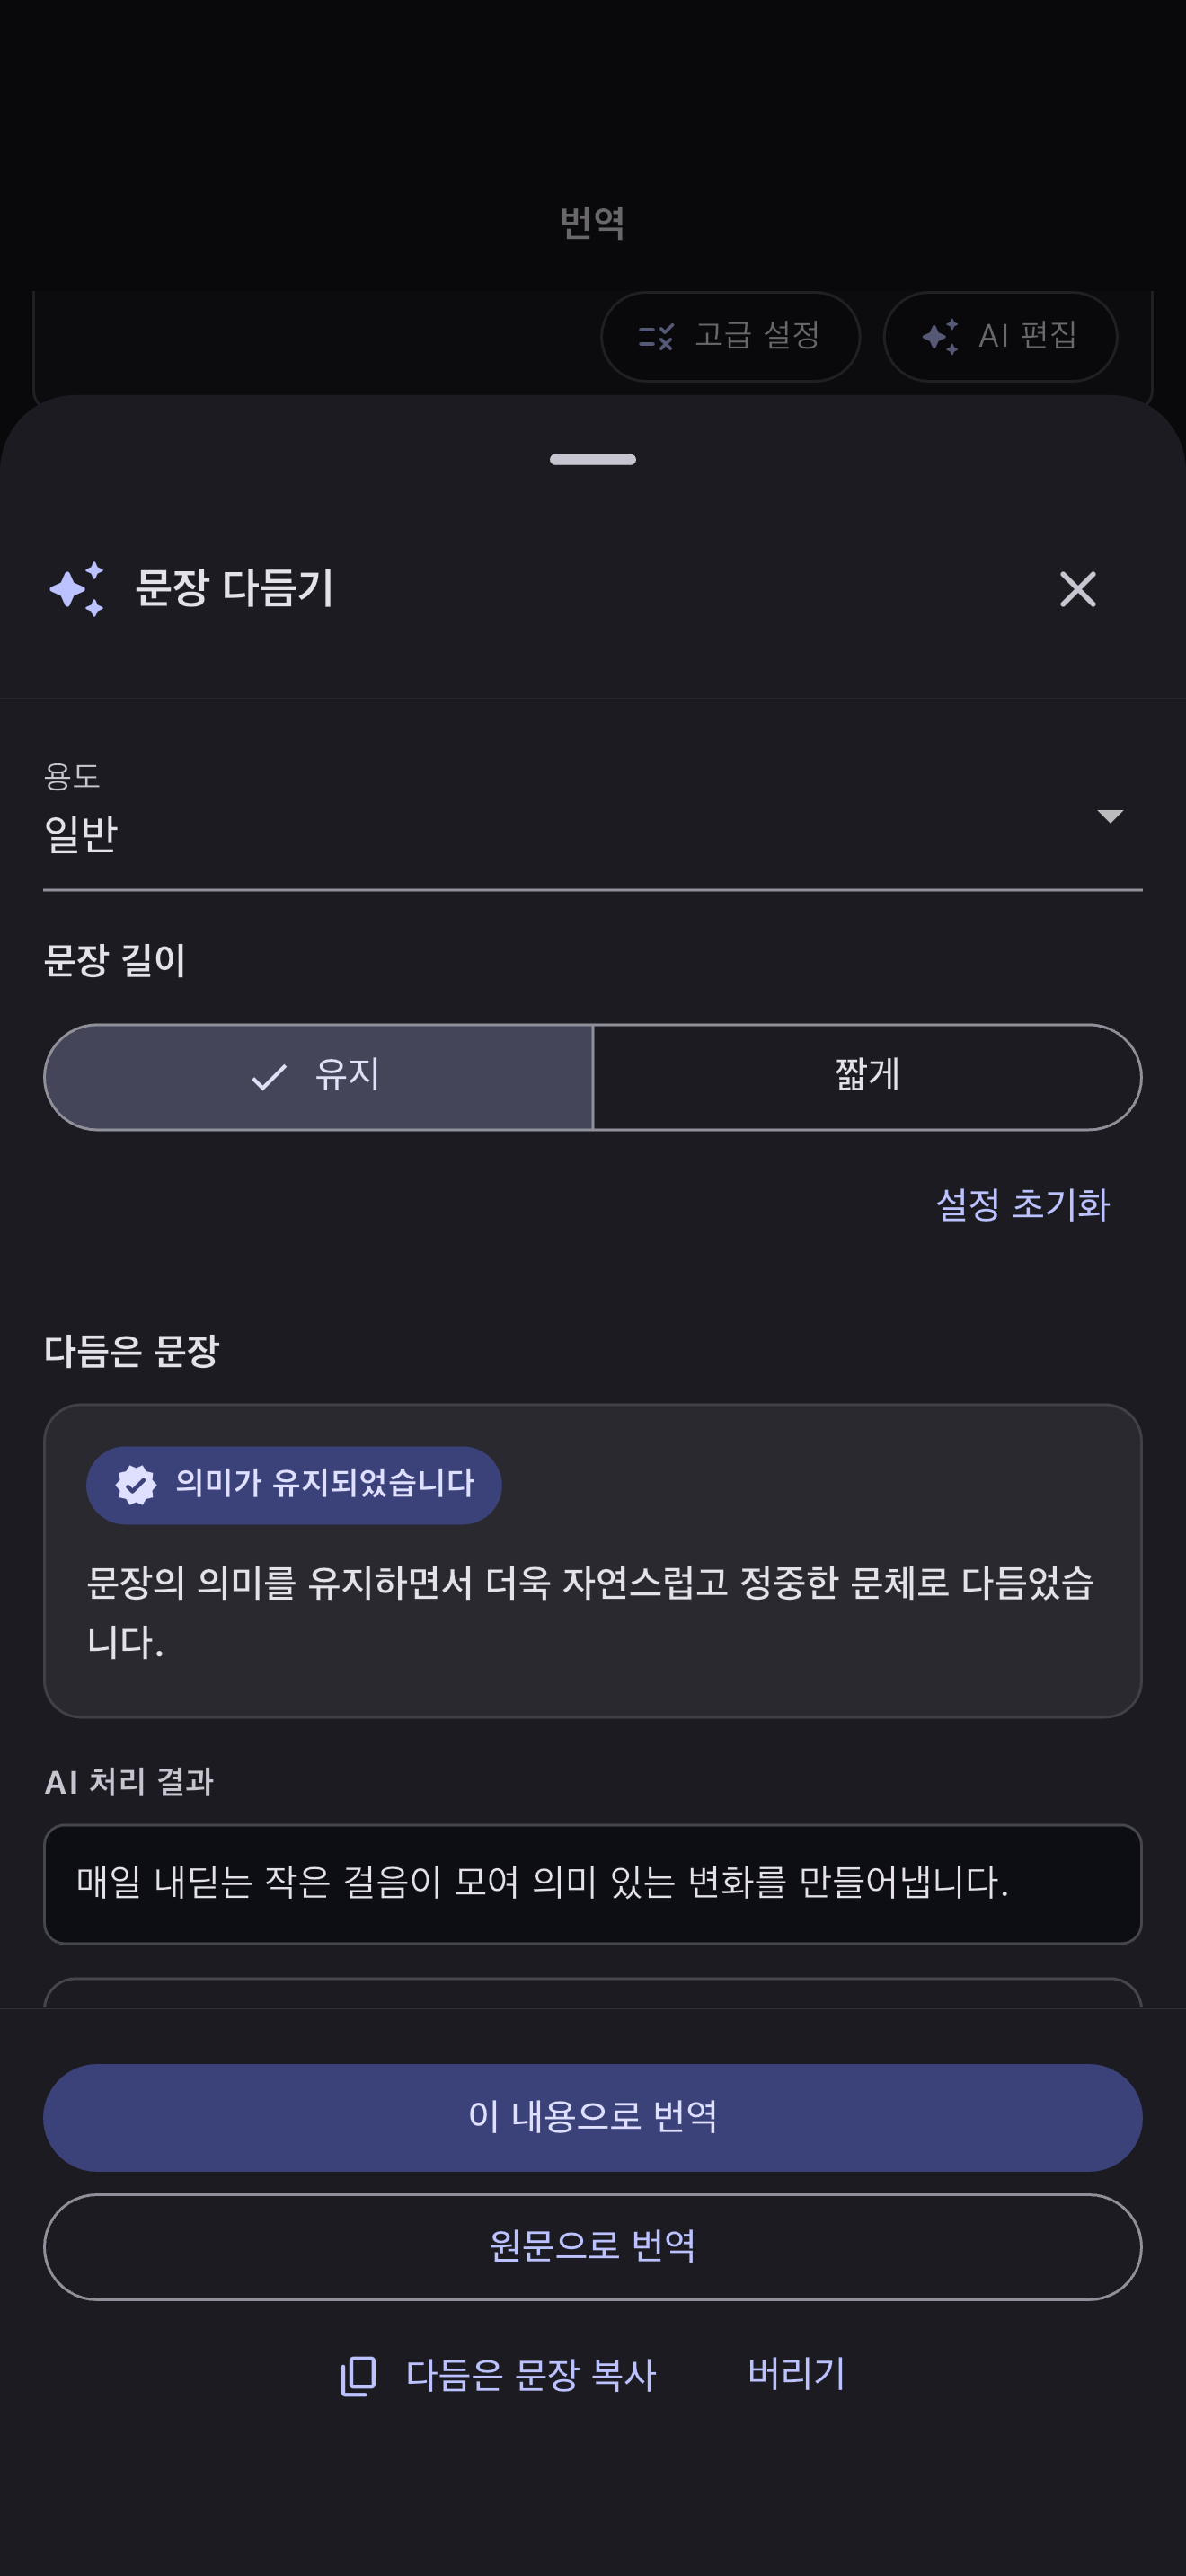Image resolution: width=1186 pixels, height=2576 pixels.
Task: Tap the 의미가 유지되었습니다 chip
Action: [293, 1484]
